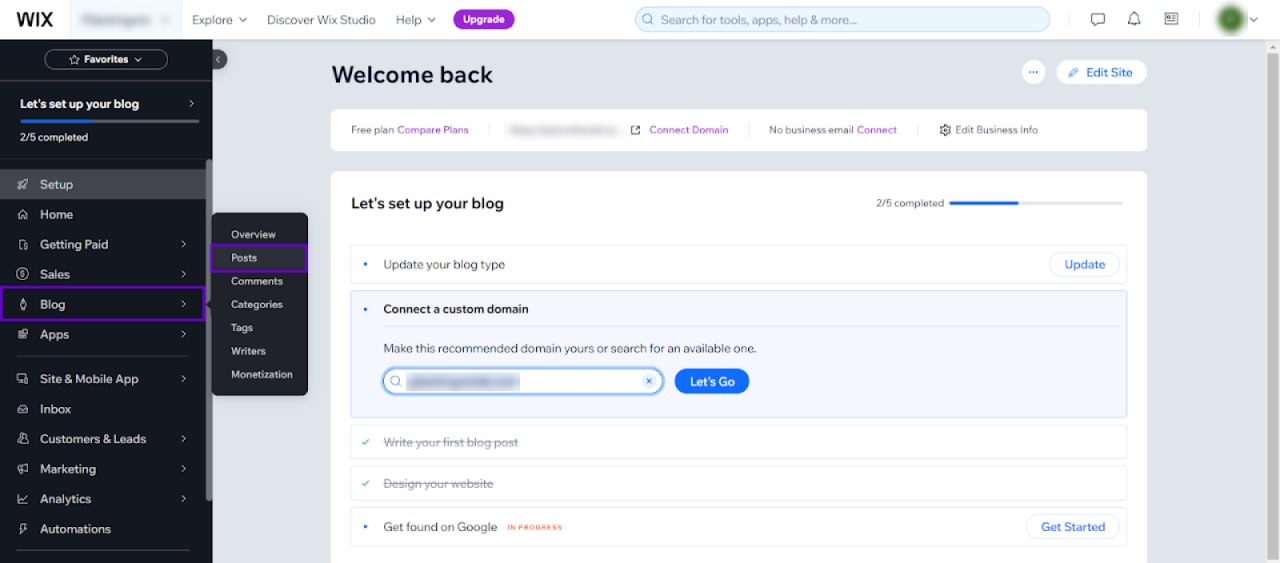1280x563 pixels.
Task: Click Get Started for Google
Action: (1073, 527)
